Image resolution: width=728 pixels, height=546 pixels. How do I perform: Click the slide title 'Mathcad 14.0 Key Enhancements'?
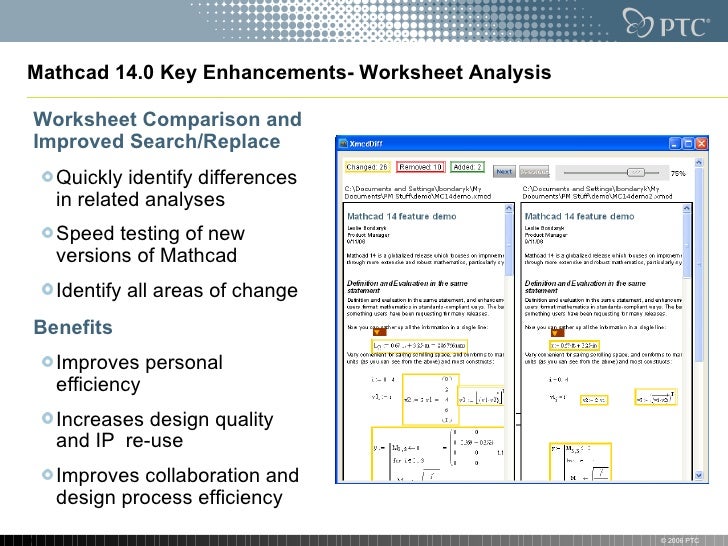[289, 72]
